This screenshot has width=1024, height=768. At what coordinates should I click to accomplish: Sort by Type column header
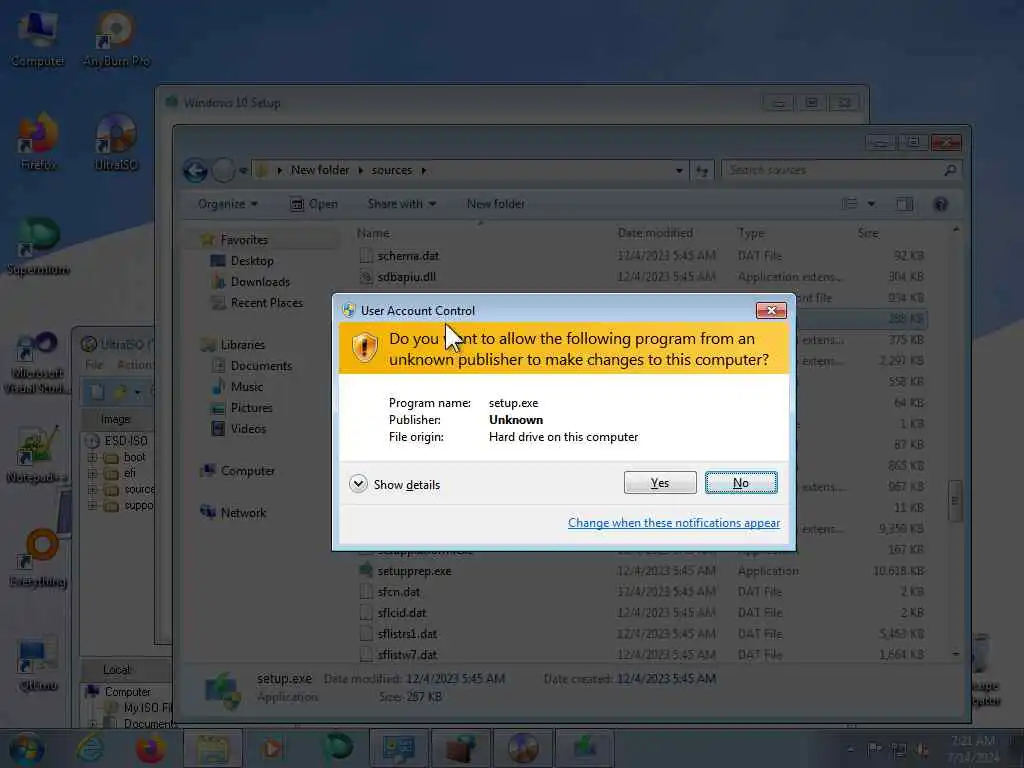[751, 232]
